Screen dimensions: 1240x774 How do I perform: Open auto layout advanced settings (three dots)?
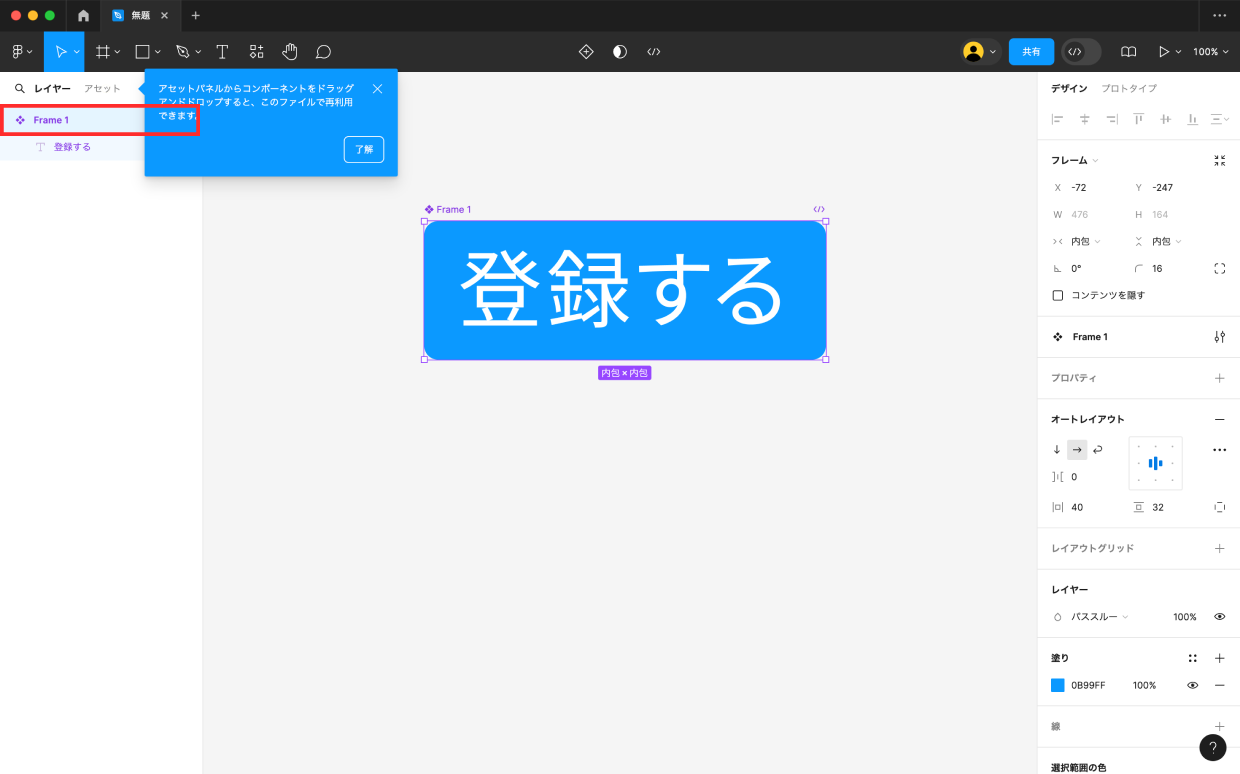pos(1219,450)
